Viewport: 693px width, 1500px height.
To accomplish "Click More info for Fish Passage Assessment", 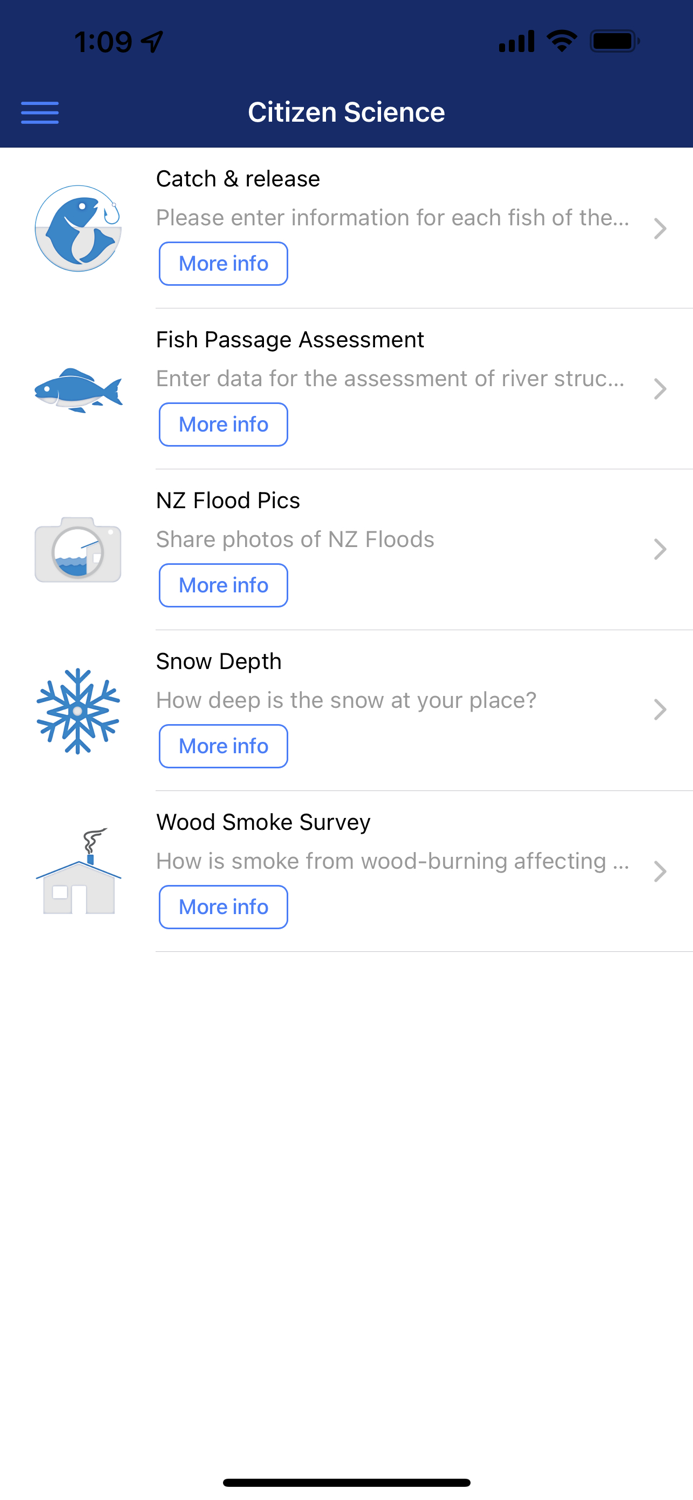I will pos(223,424).
